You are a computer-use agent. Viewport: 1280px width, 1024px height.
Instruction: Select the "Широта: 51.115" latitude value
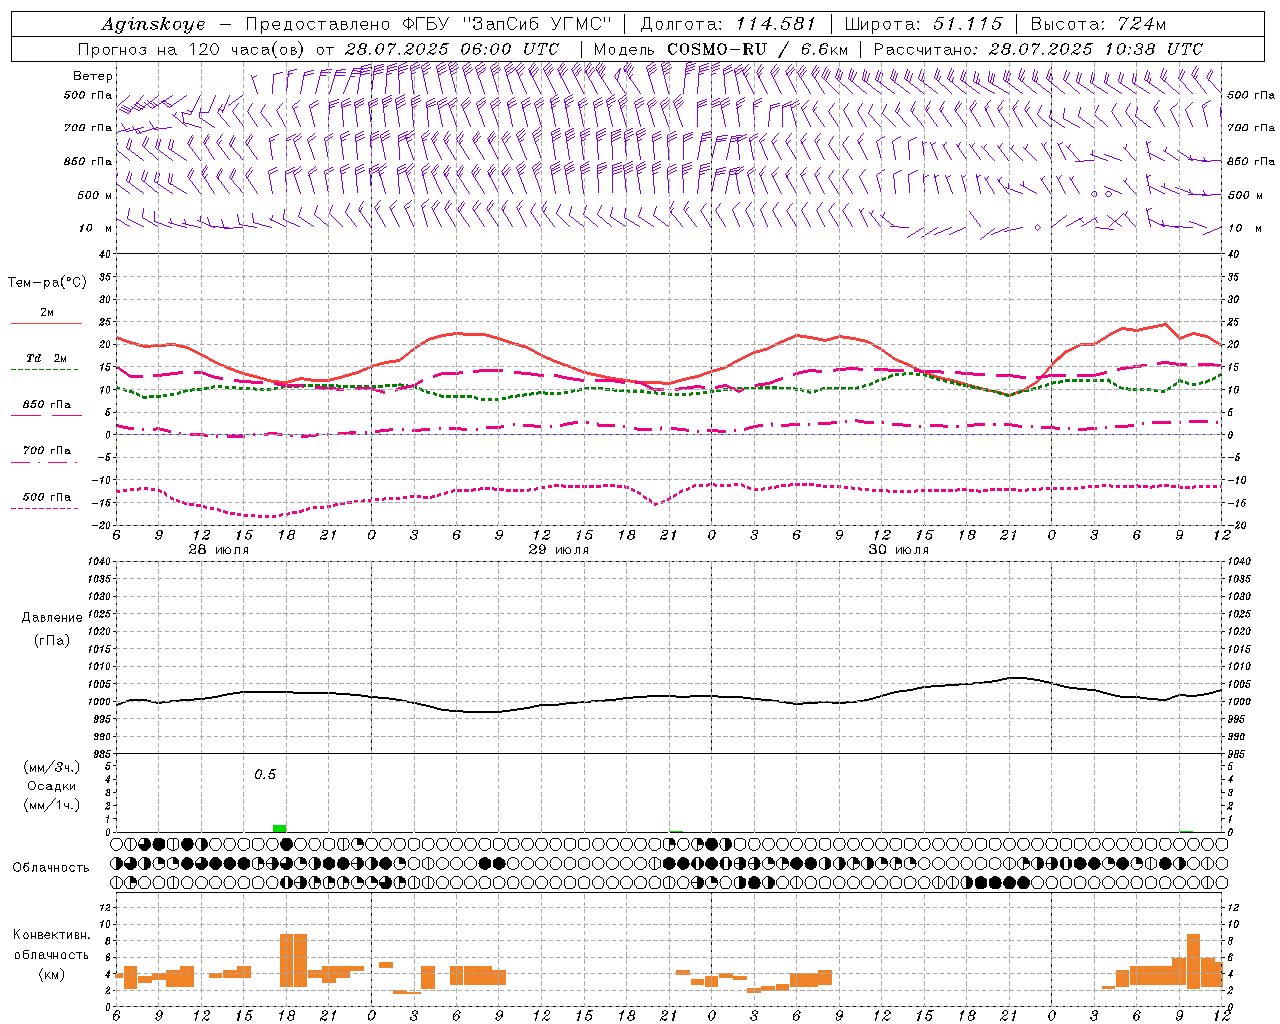[922, 24]
